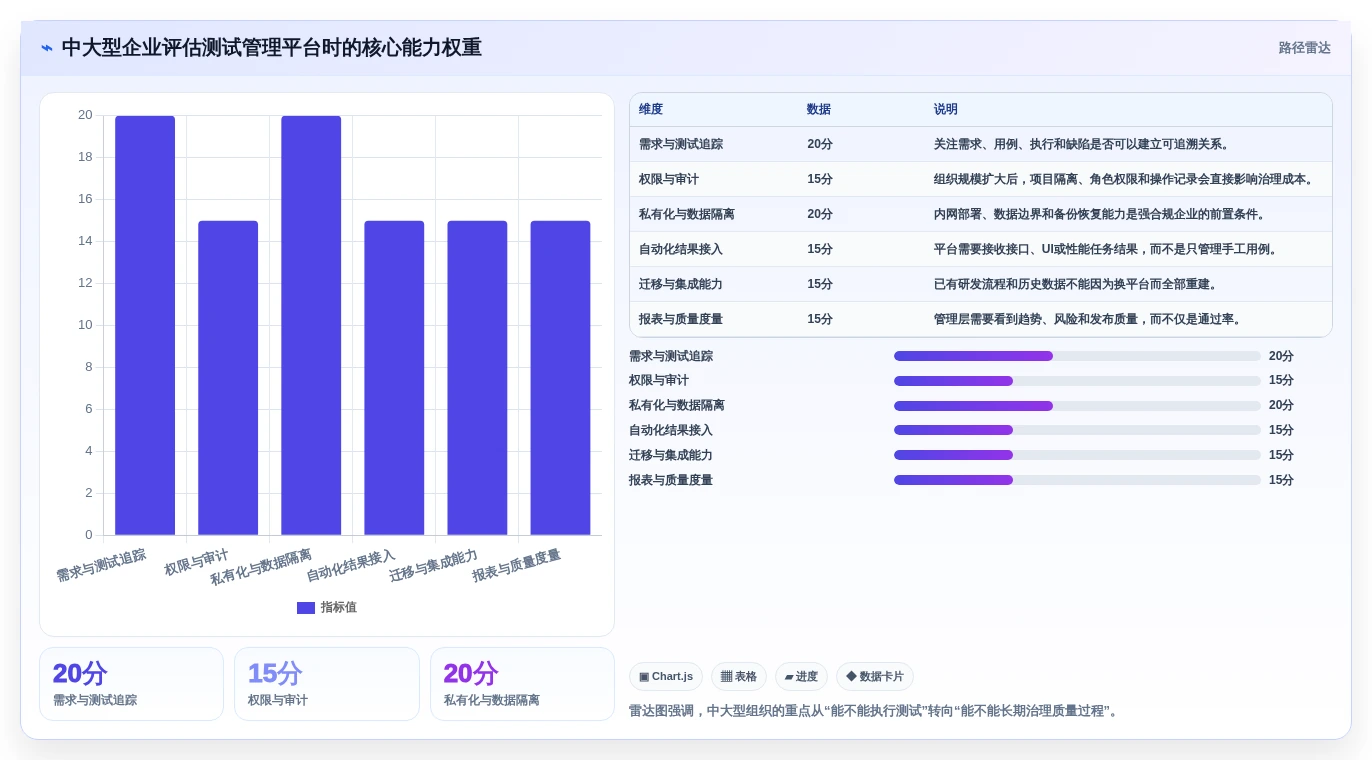Click the 表格 tag chip
Image resolution: width=1372 pixels, height=760 pixels.
[739, 677]
